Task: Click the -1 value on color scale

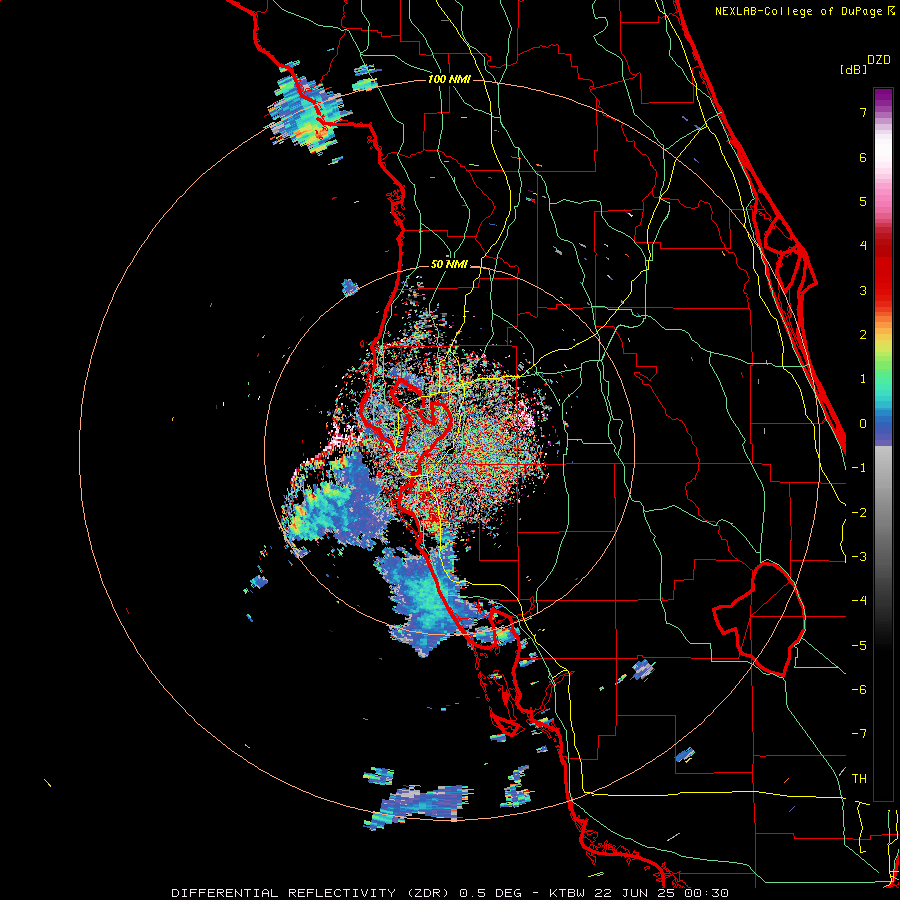Action: click(x=859, y=468)
